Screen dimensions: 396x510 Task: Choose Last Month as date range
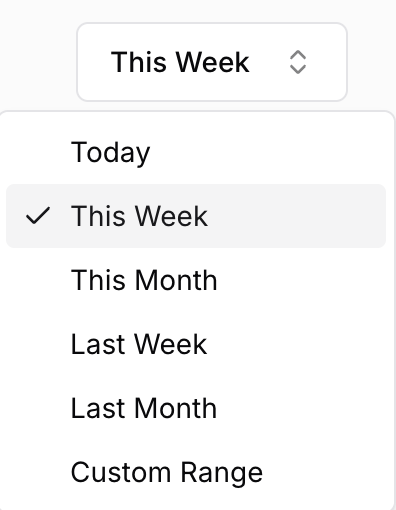pos(196,408)
